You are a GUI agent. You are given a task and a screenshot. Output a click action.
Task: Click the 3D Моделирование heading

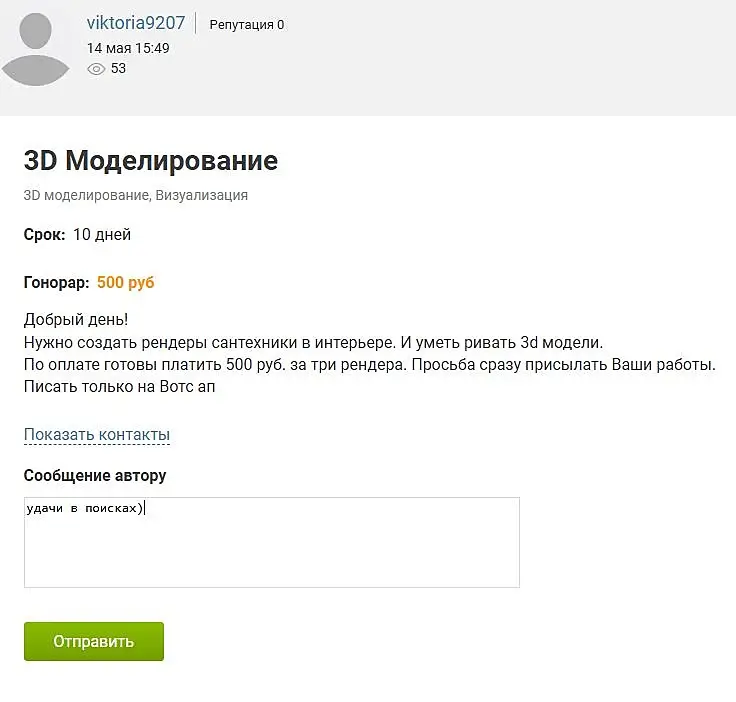coord(151,161)
